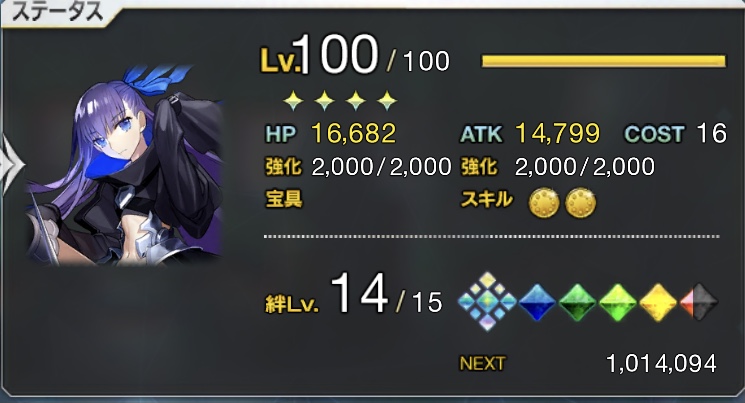Tap the light green bond gem

click(x=618, y=302)
